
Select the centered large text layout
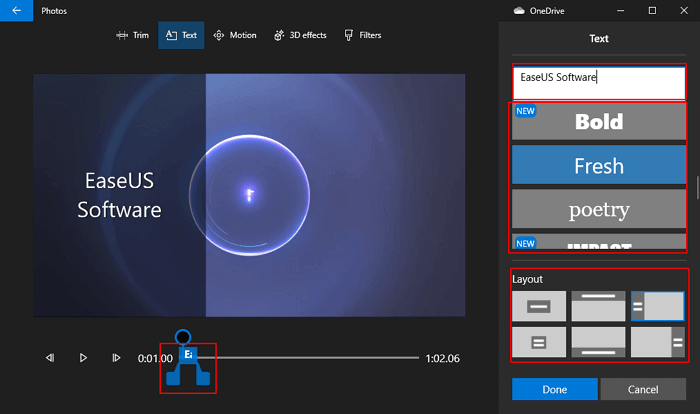point(539,306)
